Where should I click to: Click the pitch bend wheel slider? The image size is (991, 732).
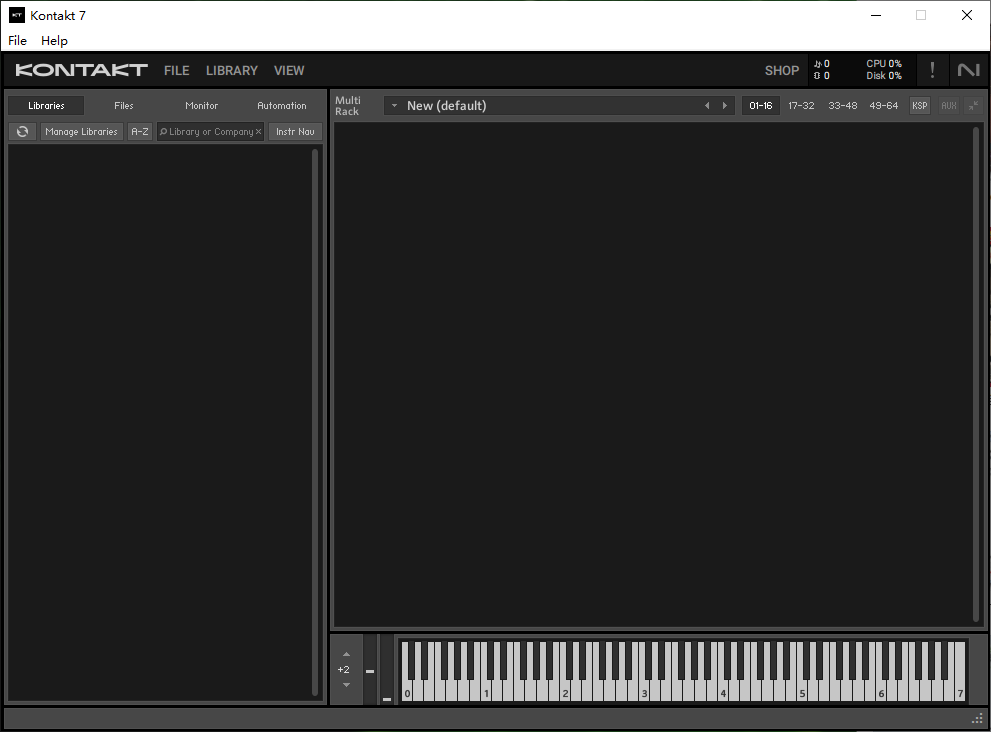tap(370, 669)
